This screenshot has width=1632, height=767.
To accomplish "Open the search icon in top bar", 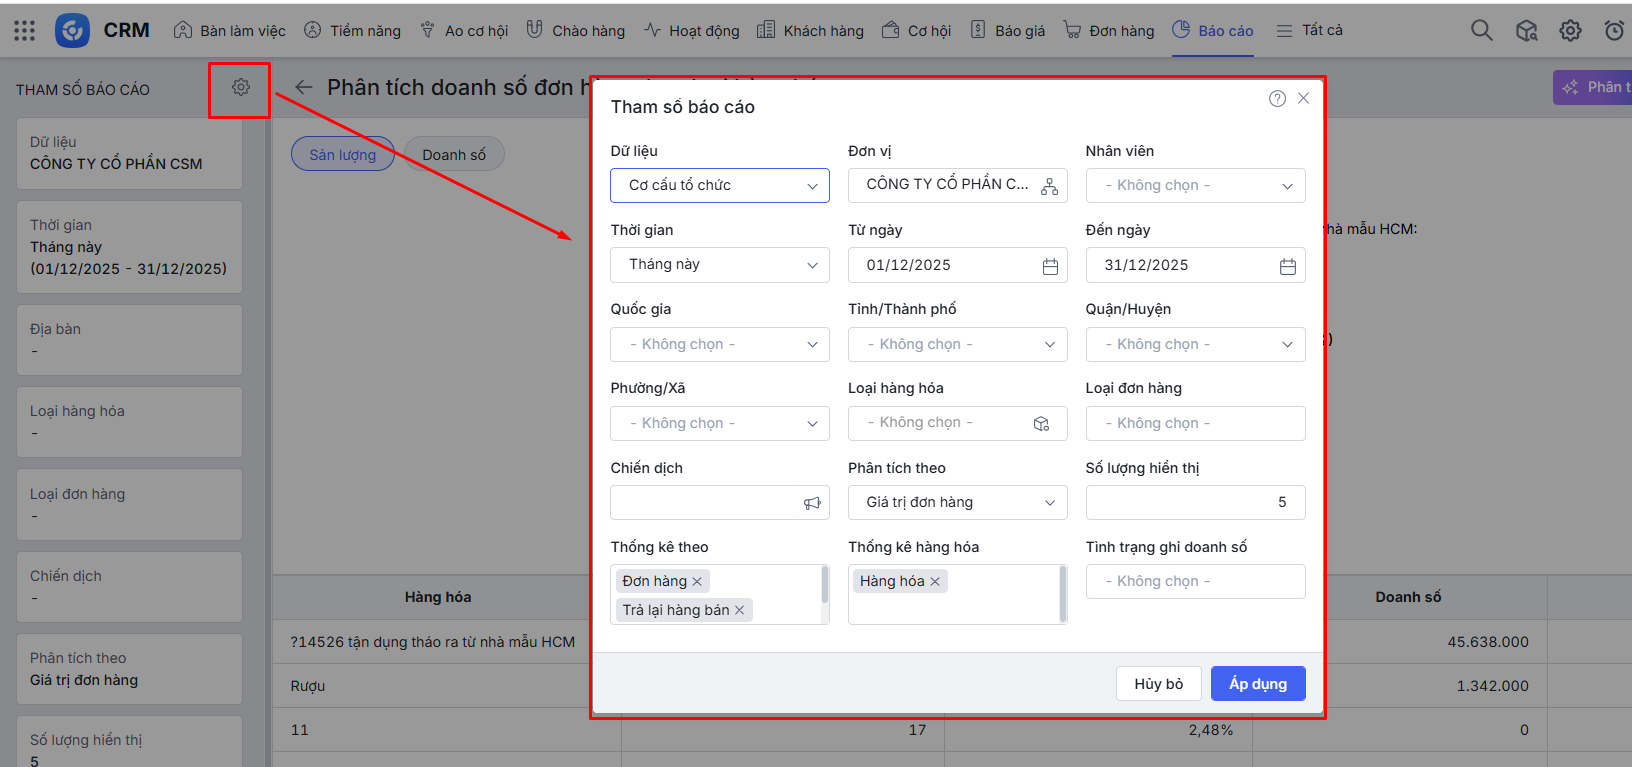I will (x=1481, y=31).
